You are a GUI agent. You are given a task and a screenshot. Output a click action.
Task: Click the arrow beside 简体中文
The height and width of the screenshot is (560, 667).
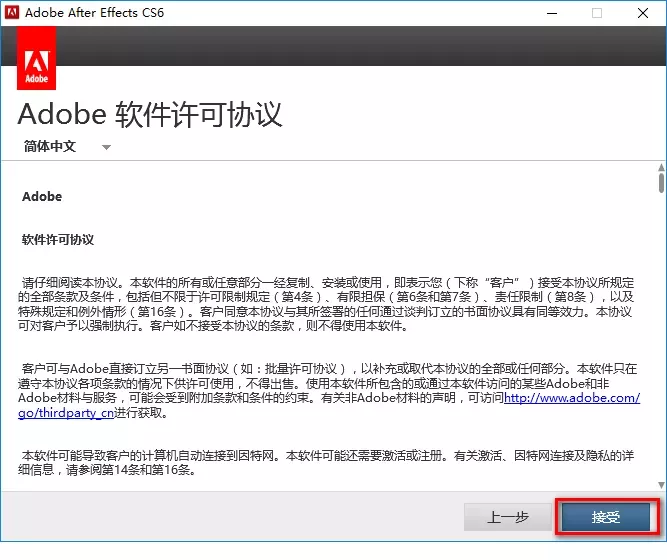pyautogui.click(x=106, y=147)
